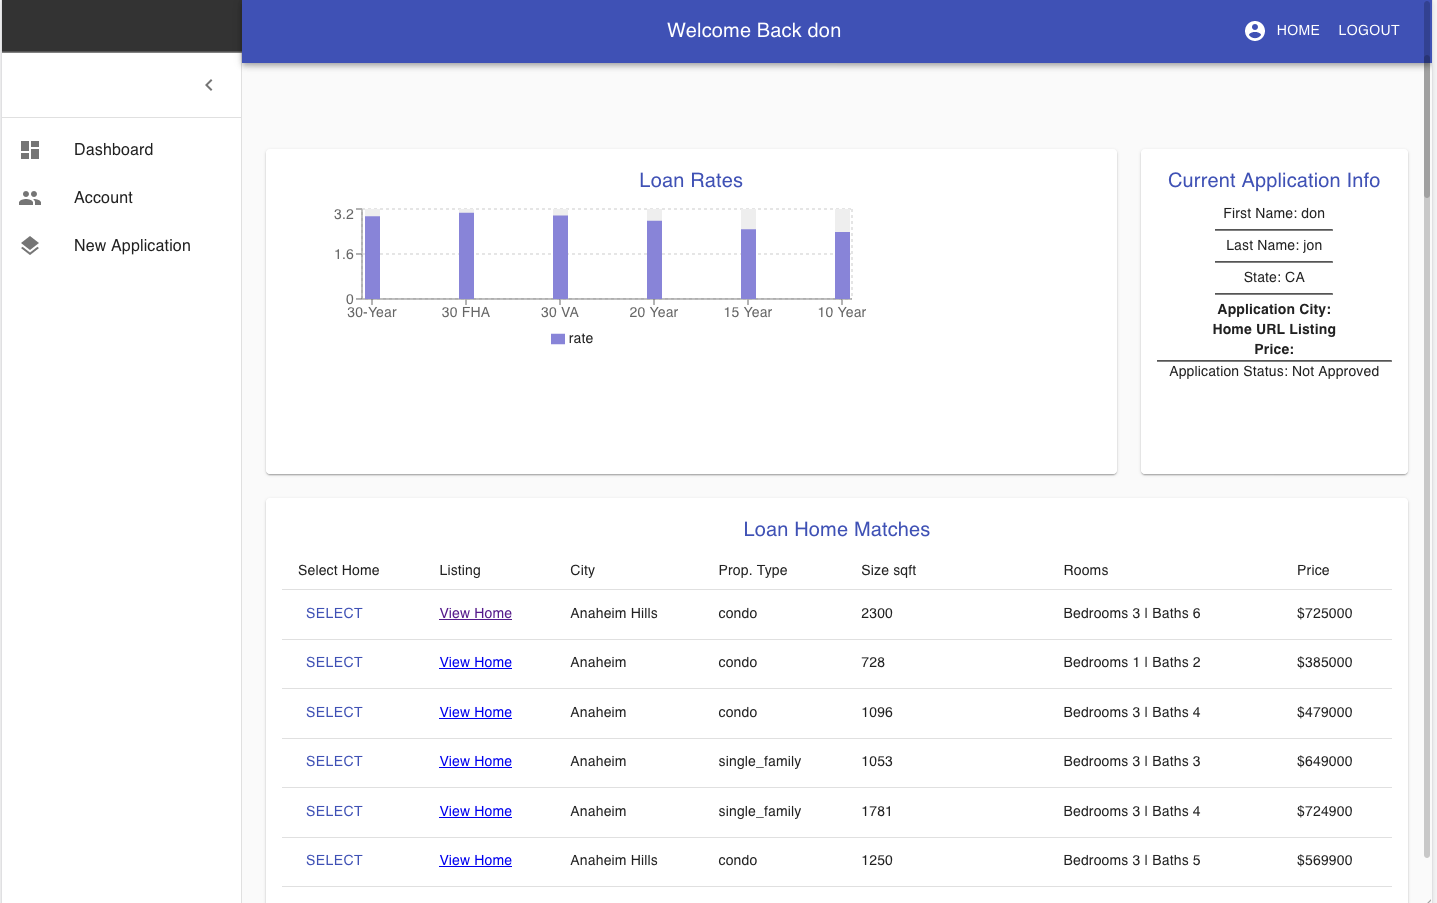Click the New Application layers icon
Screen dimensions: 1437x903
tap(30, 246)
